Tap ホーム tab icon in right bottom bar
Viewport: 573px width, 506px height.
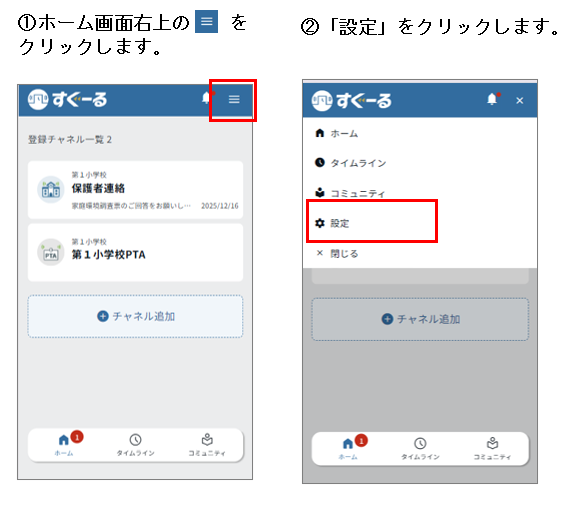(348, 444)
